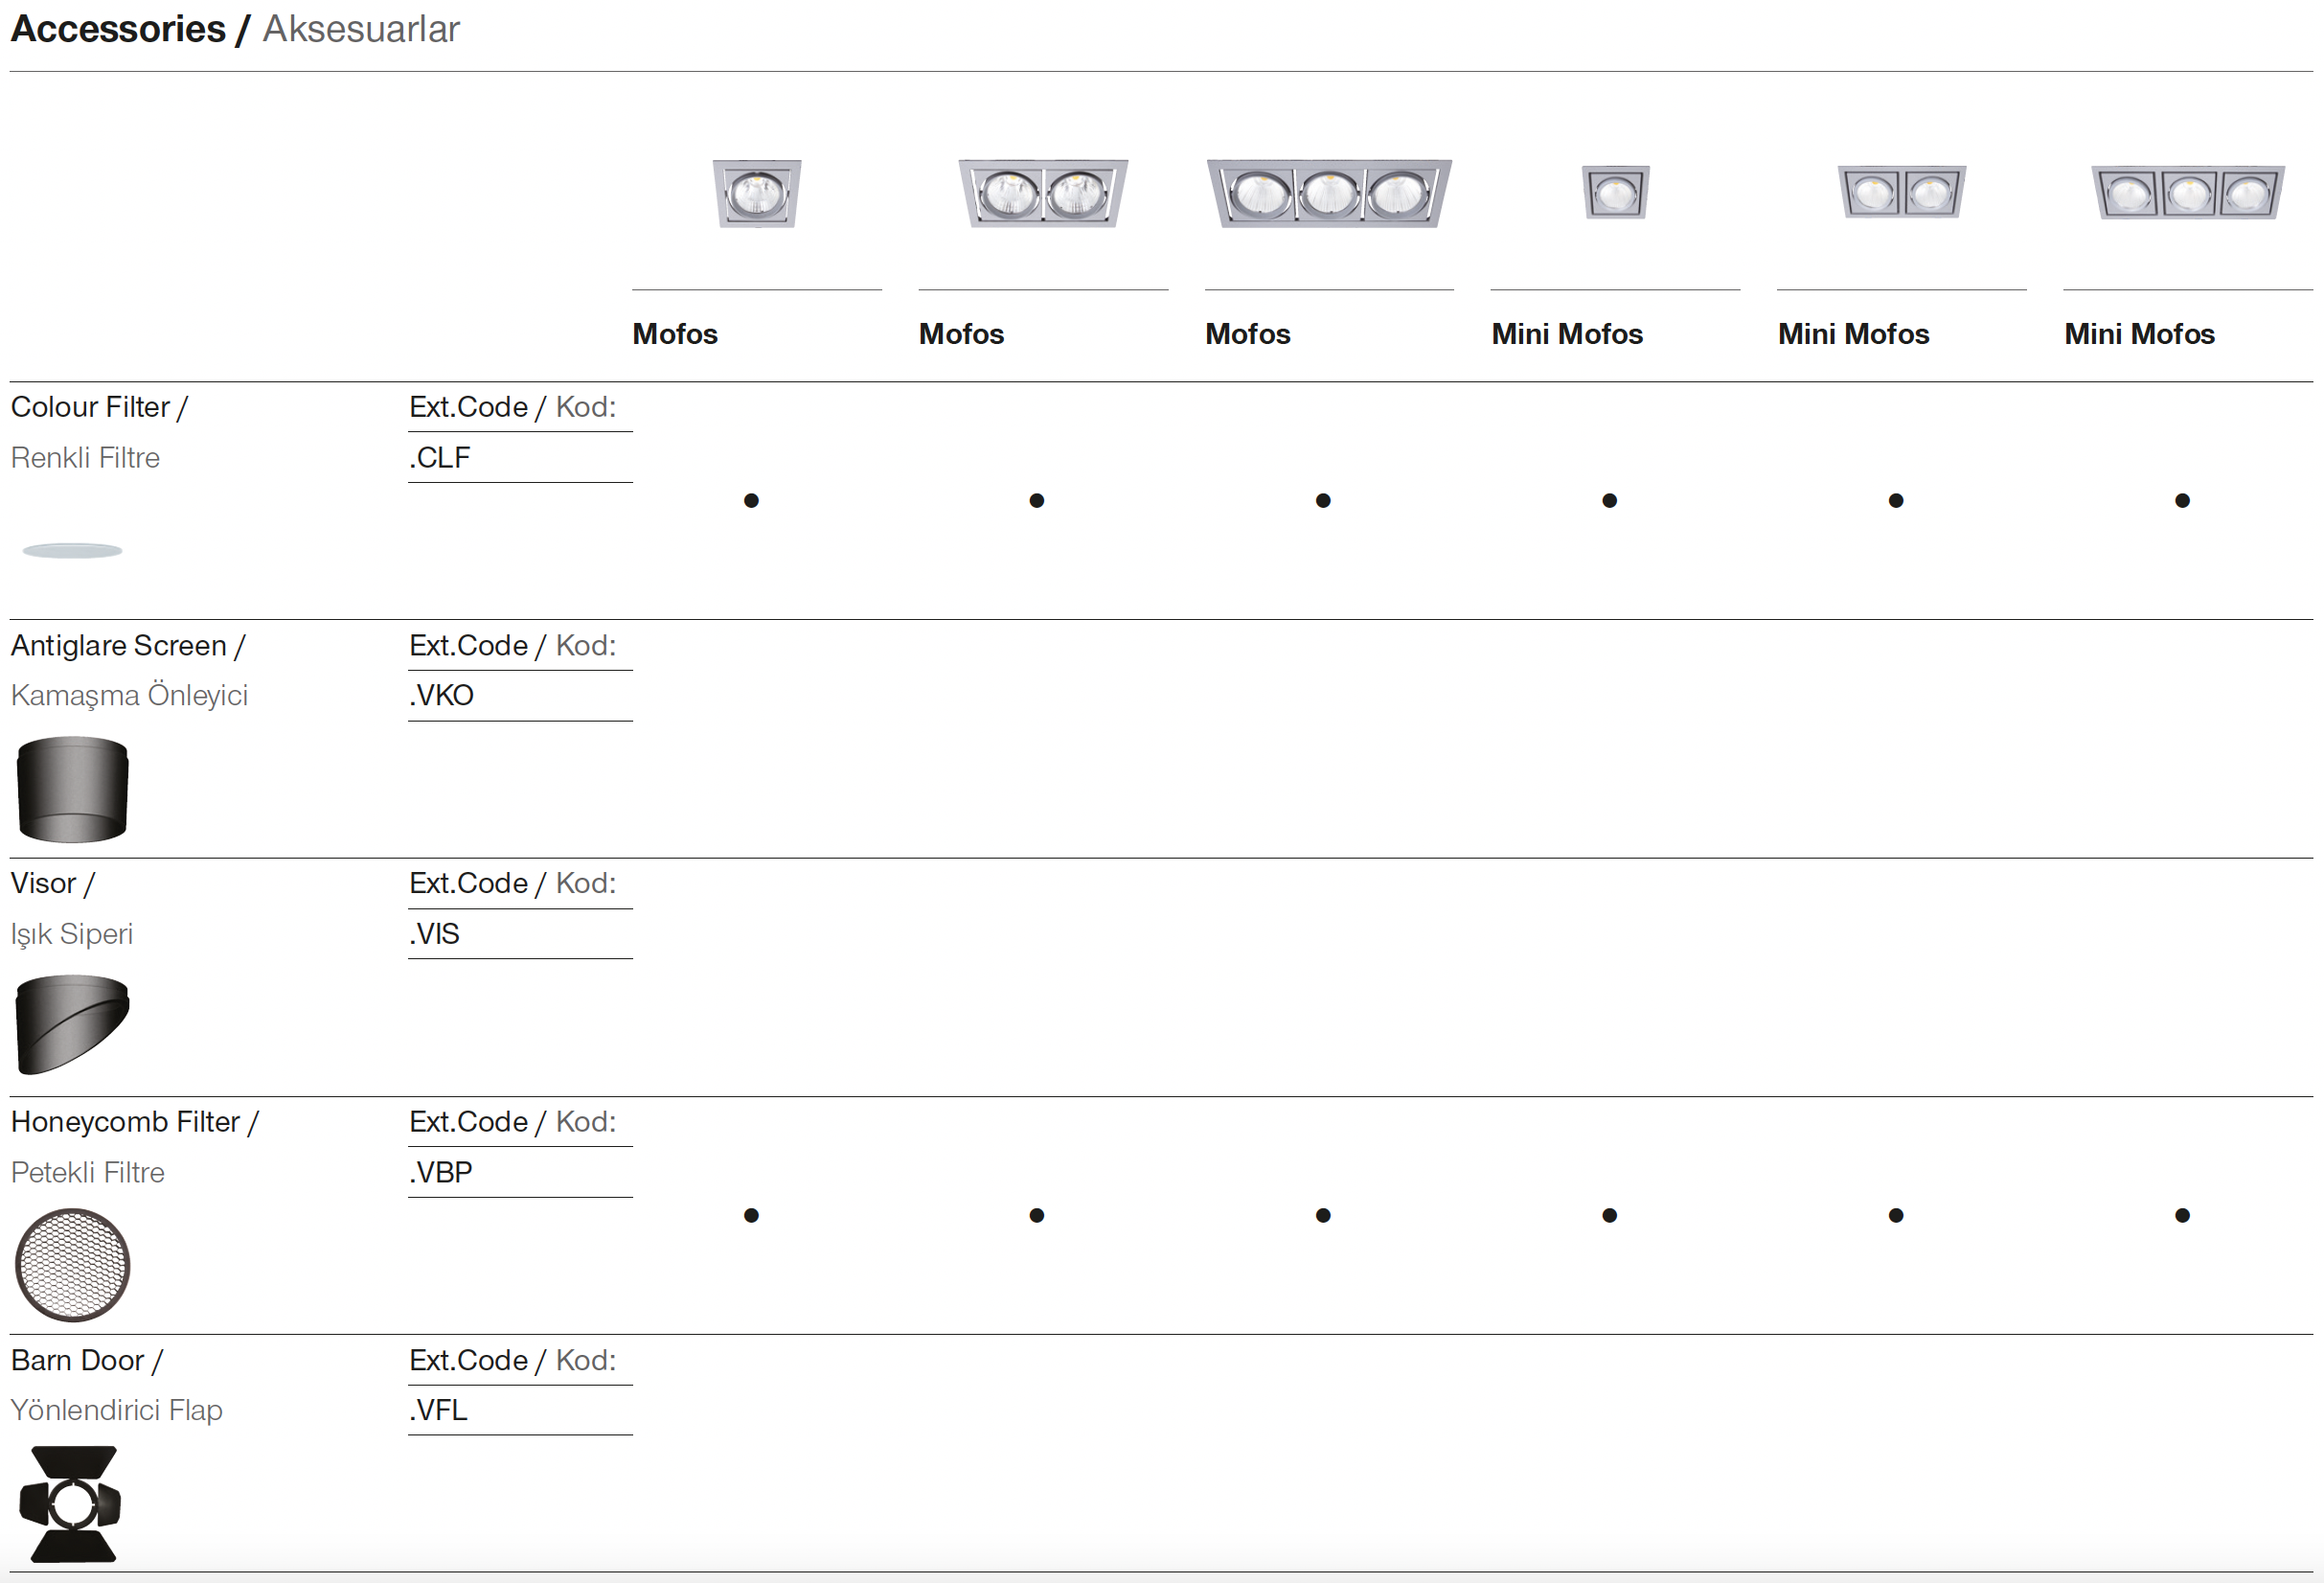2324x1583 pixels.
Task: Click the .VKO code field
Action: [x=441, y=696]
